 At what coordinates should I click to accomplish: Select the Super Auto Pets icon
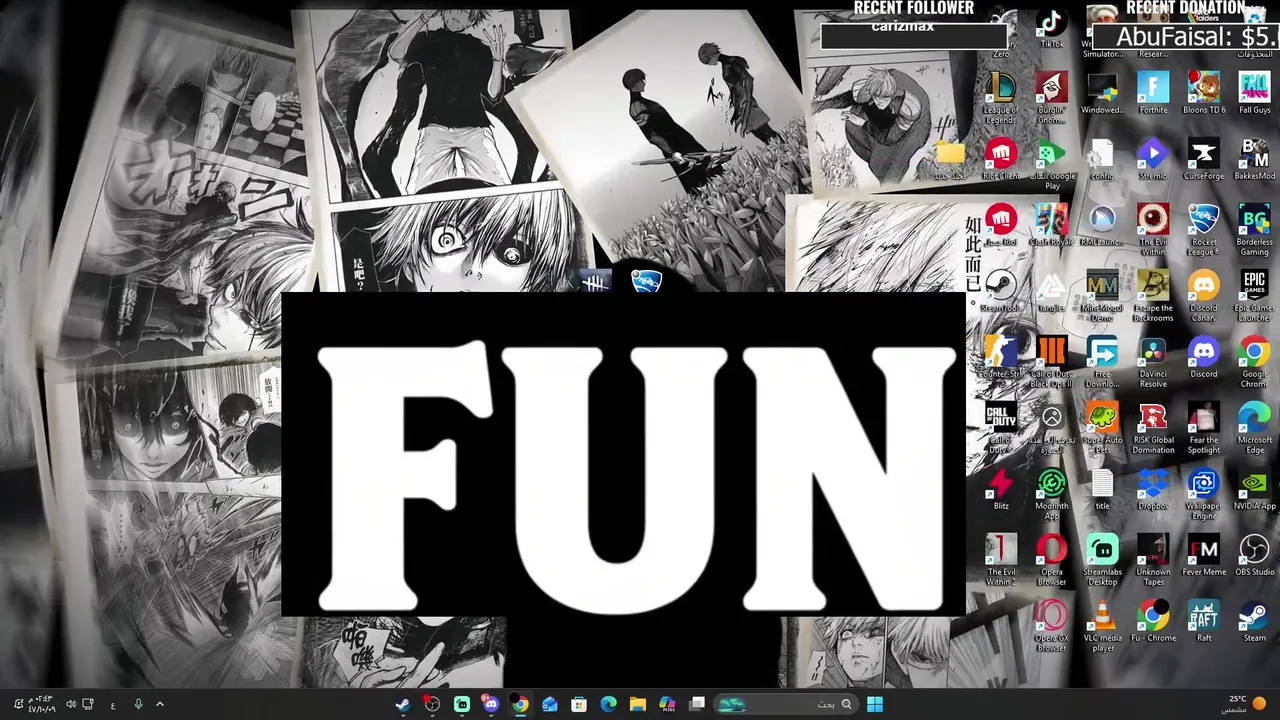tap(1102, 428)
